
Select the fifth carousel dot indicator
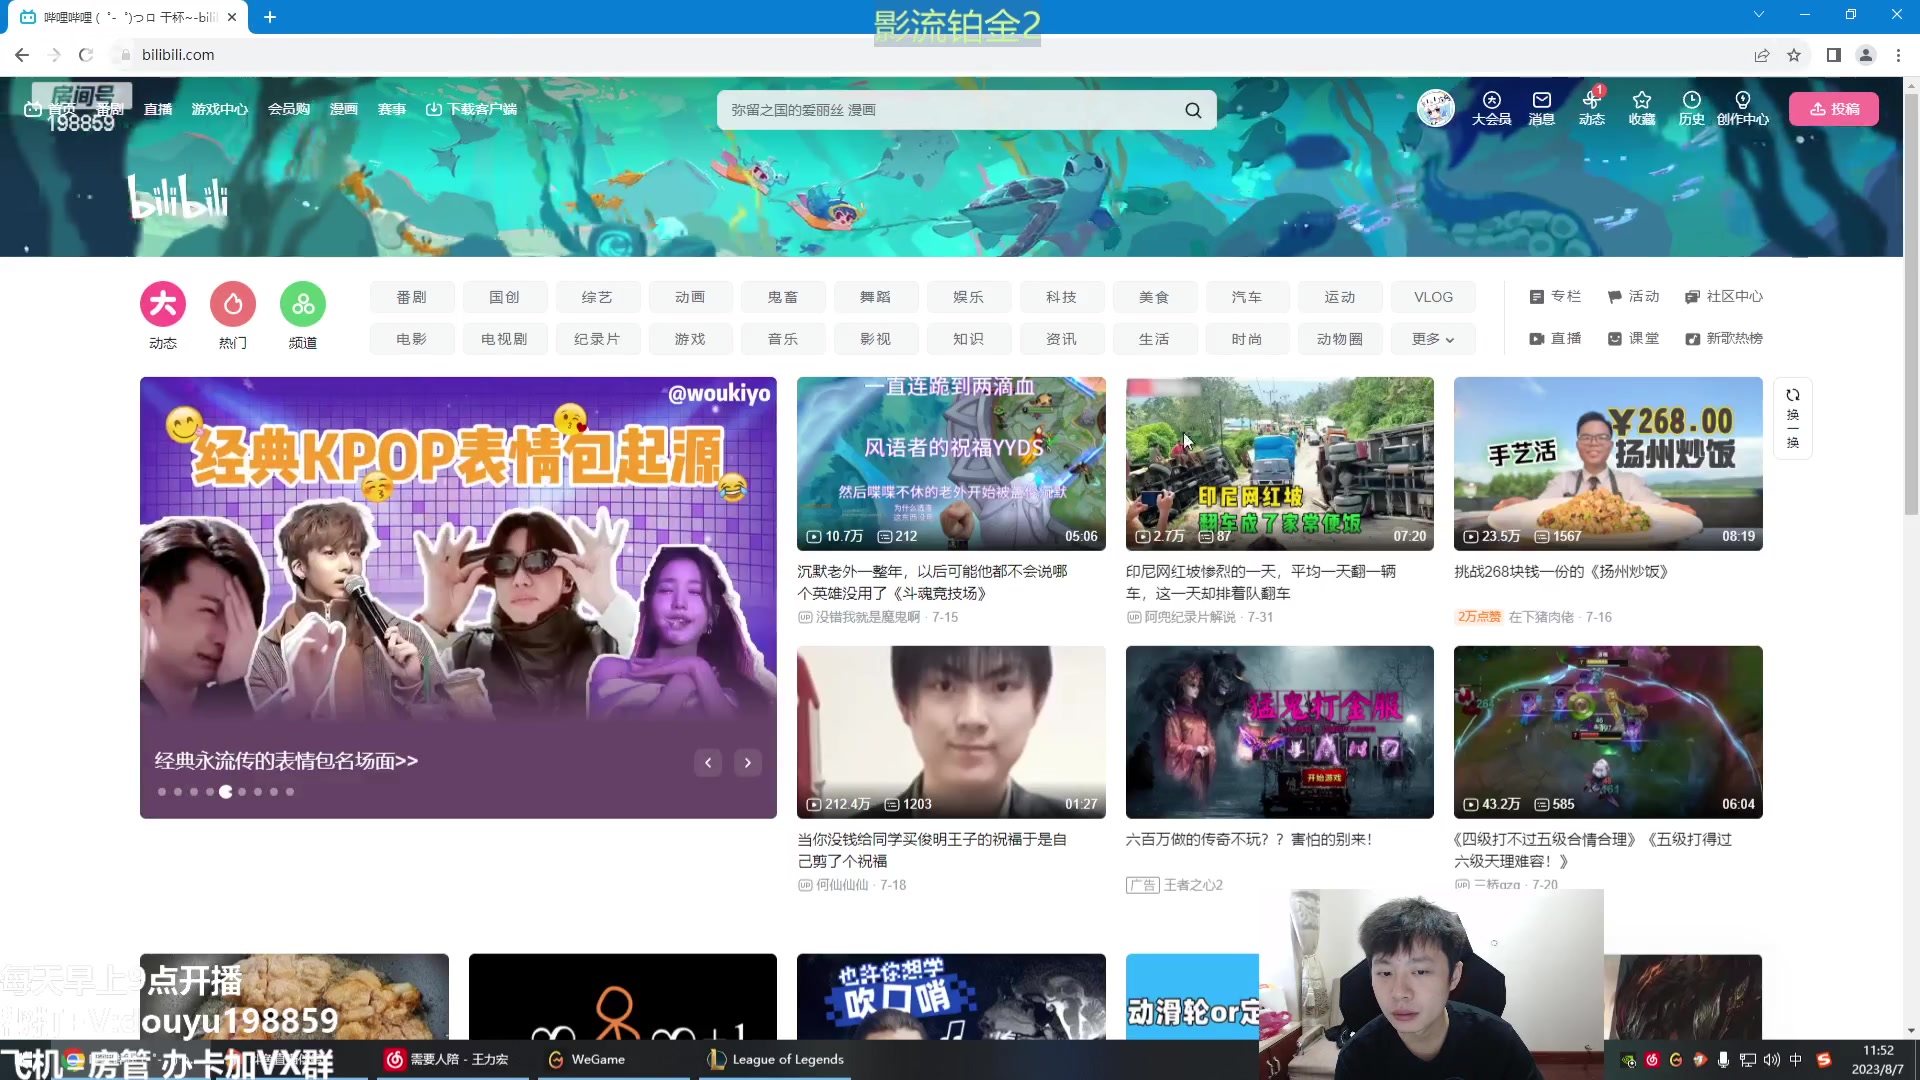point(226,791)
